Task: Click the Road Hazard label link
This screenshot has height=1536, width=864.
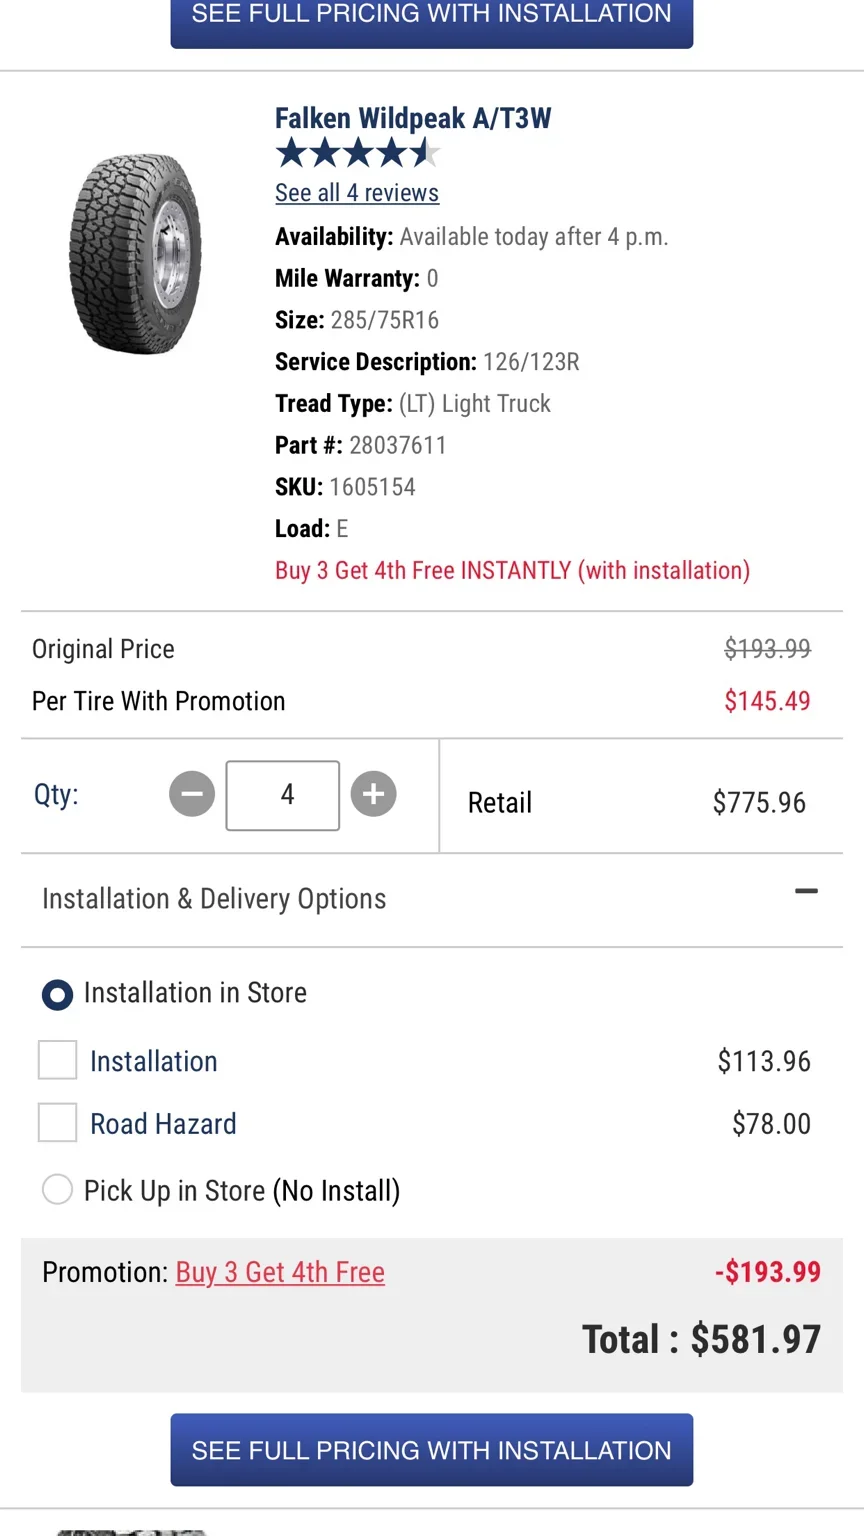Action: pos(163,1124)
